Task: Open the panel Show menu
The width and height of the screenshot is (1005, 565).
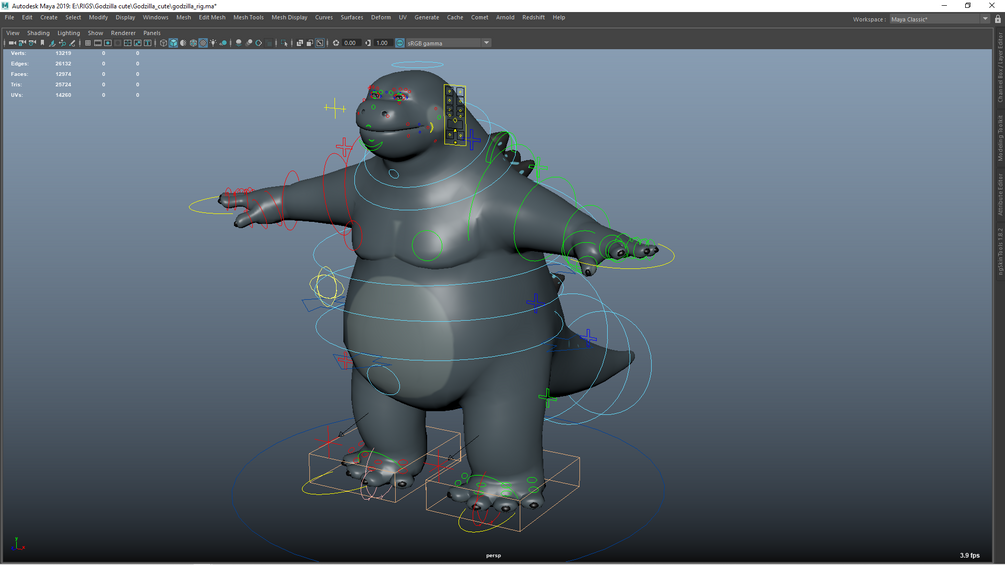Action: (95, 33)
